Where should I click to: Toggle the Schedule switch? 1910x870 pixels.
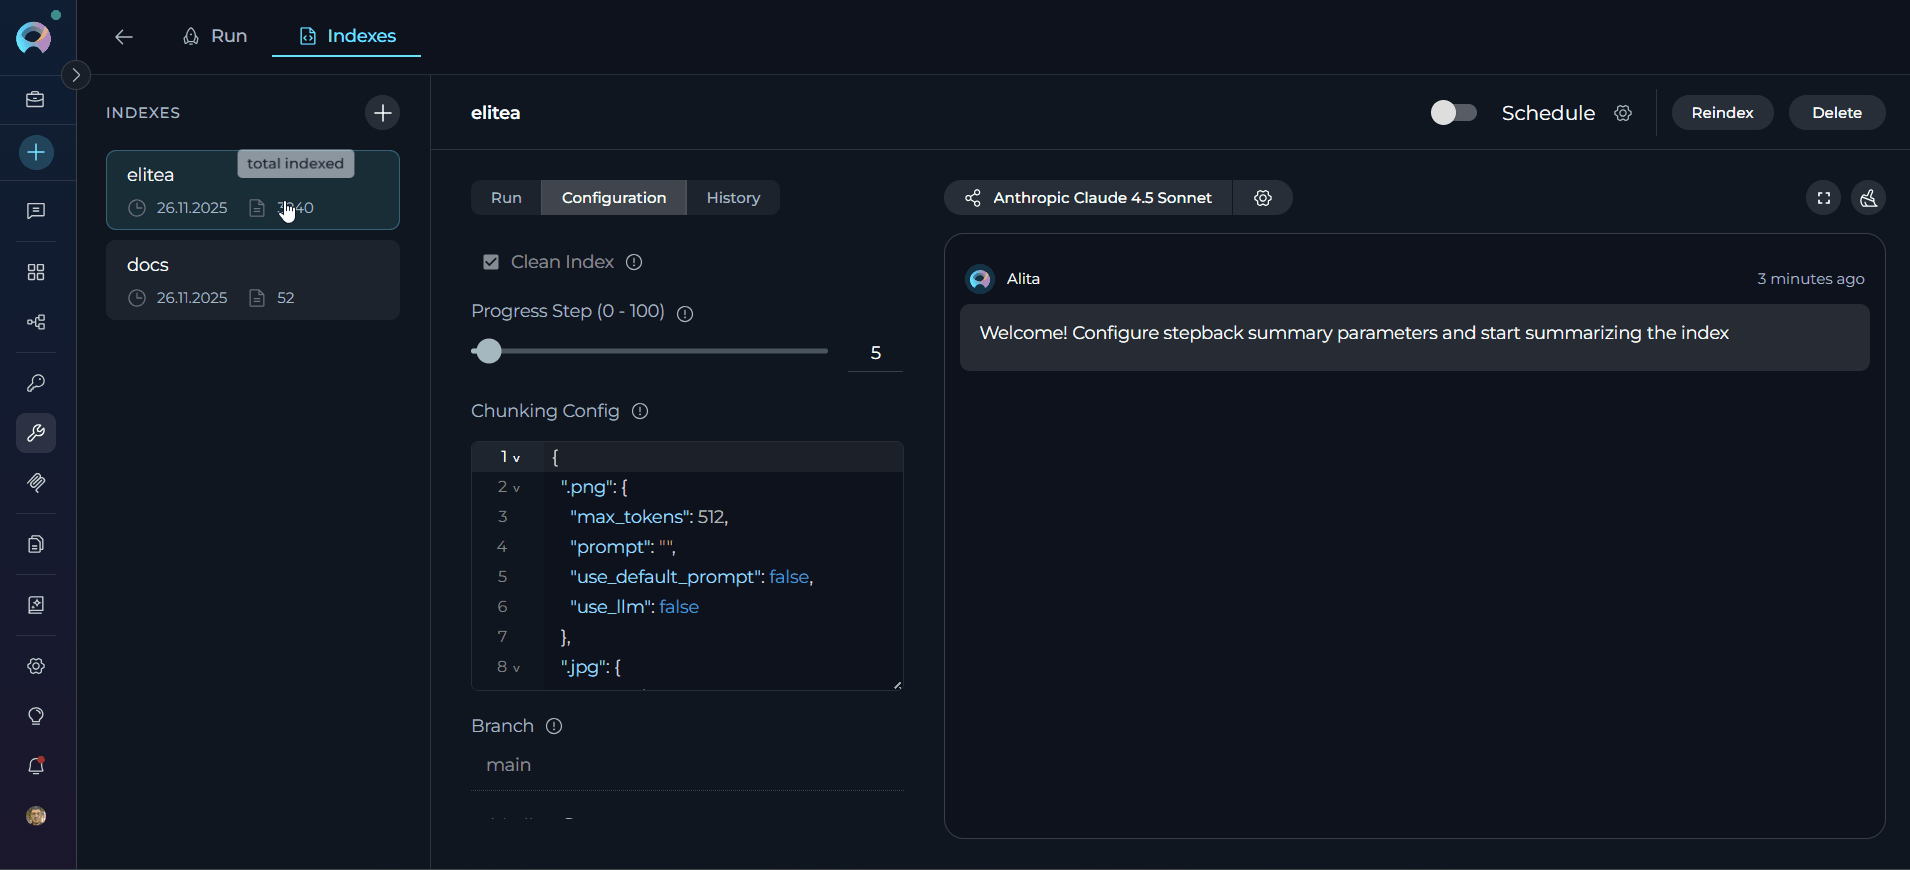[1453, 113]
